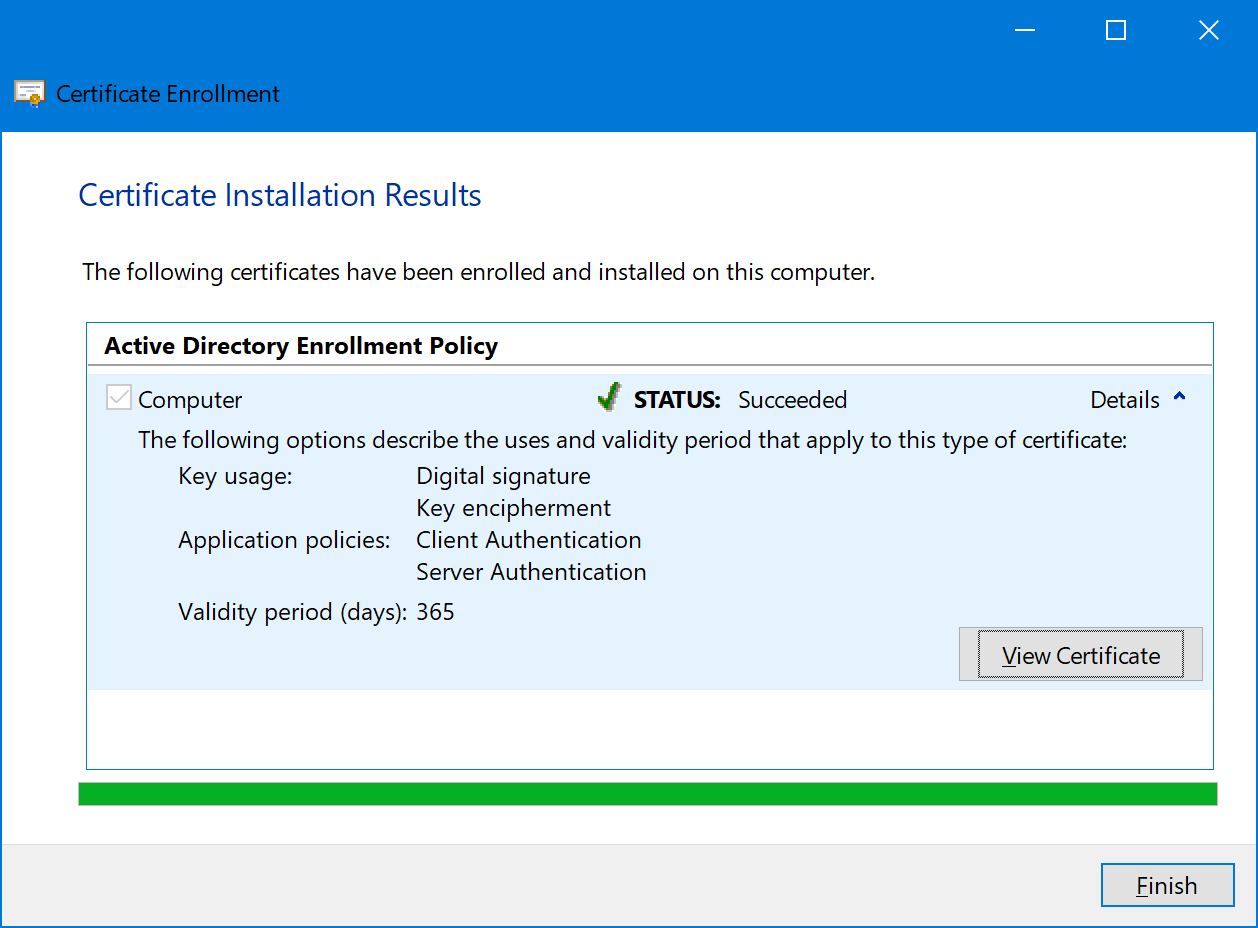Click the Server Authentication policy text

[531, 572]
